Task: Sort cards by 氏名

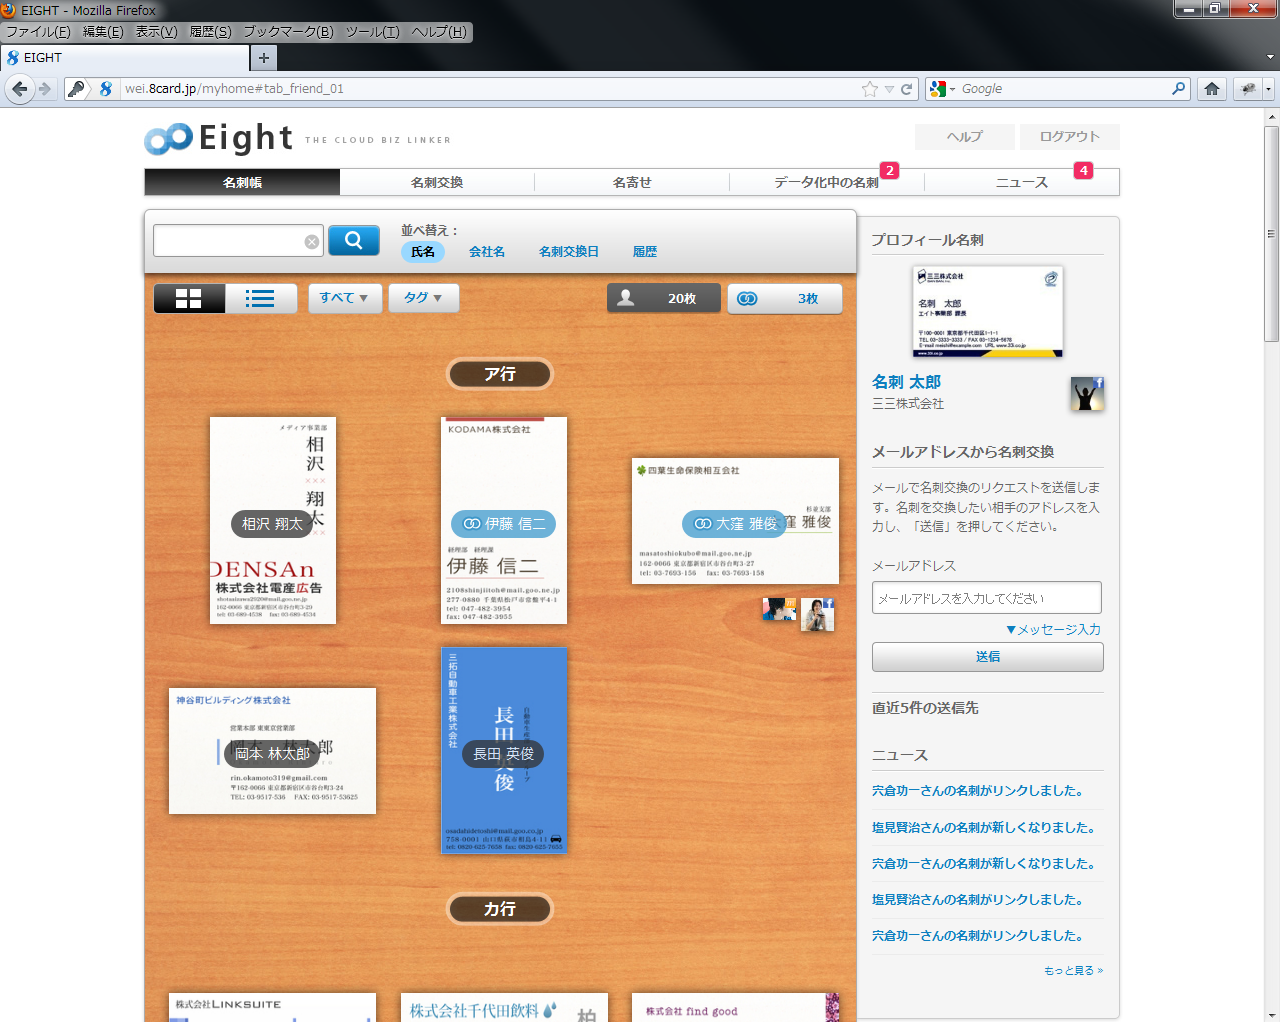Action: 423,252
